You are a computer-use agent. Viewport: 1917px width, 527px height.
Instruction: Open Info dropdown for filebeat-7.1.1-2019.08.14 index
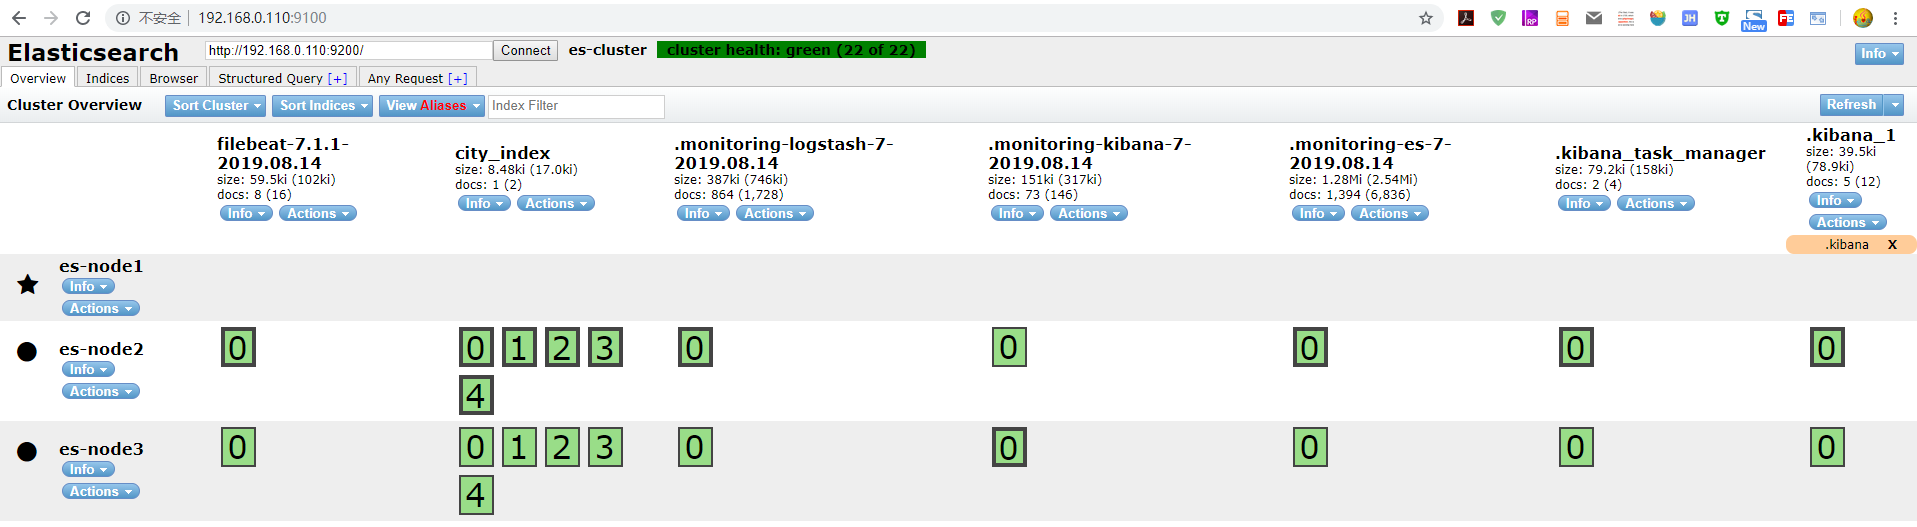click(246, 214)
